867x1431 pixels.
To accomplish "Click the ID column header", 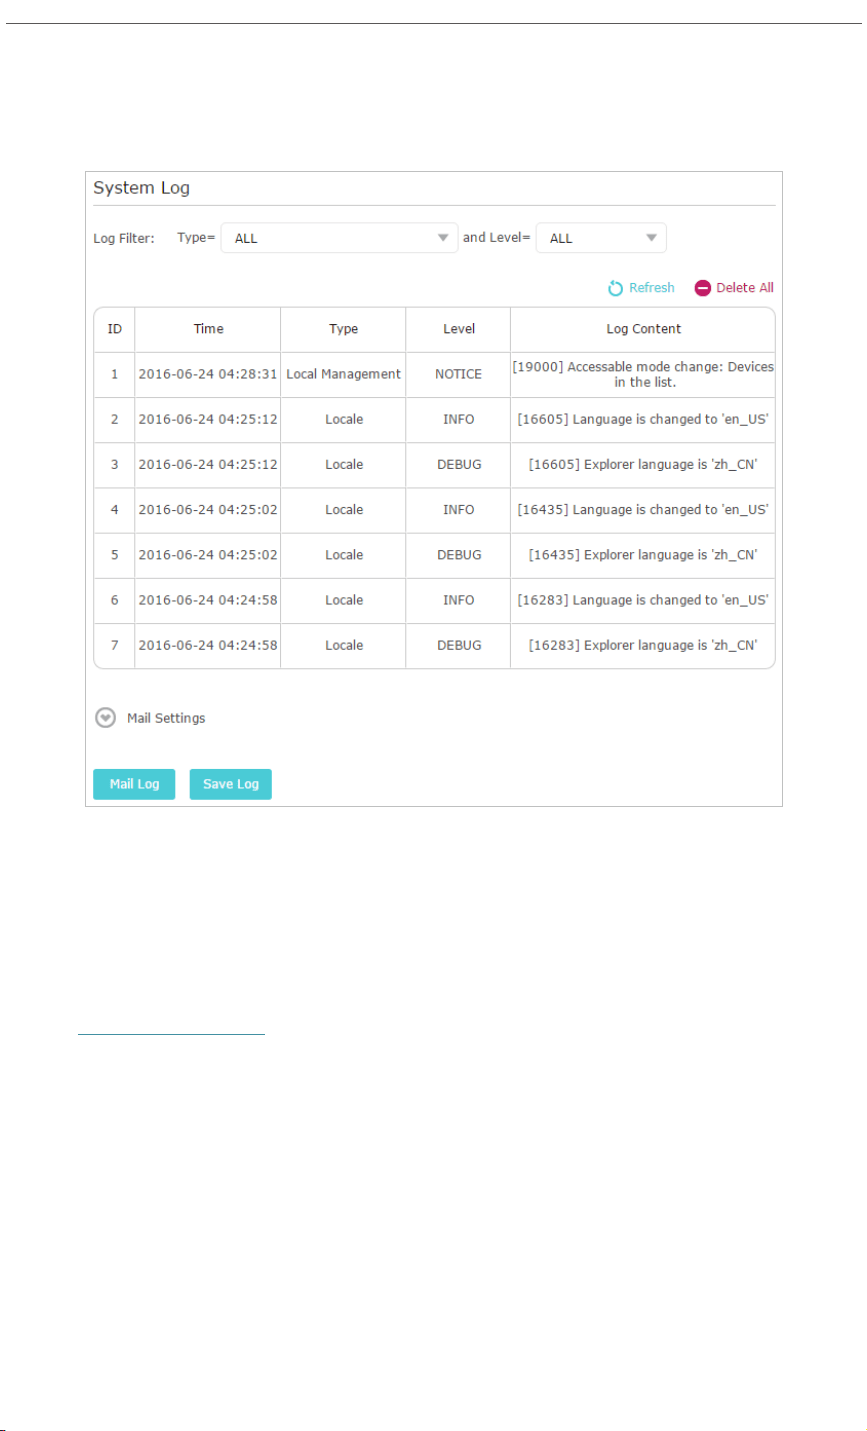I will pyautogui.click(x=114, y=329).
